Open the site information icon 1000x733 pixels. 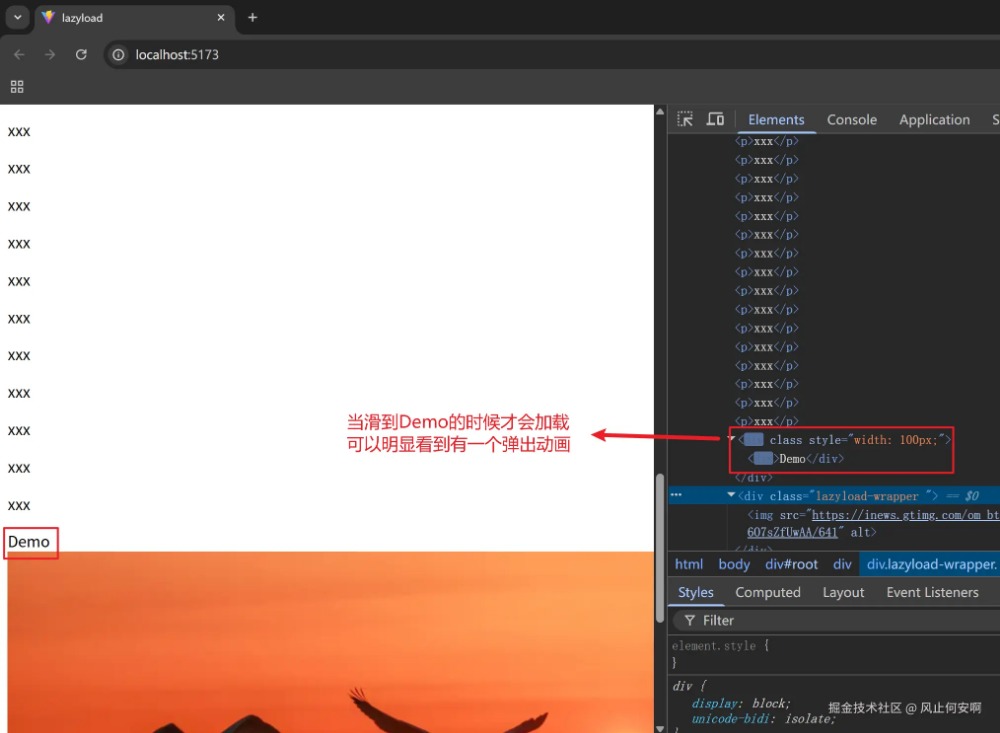[x=118, y=54]
